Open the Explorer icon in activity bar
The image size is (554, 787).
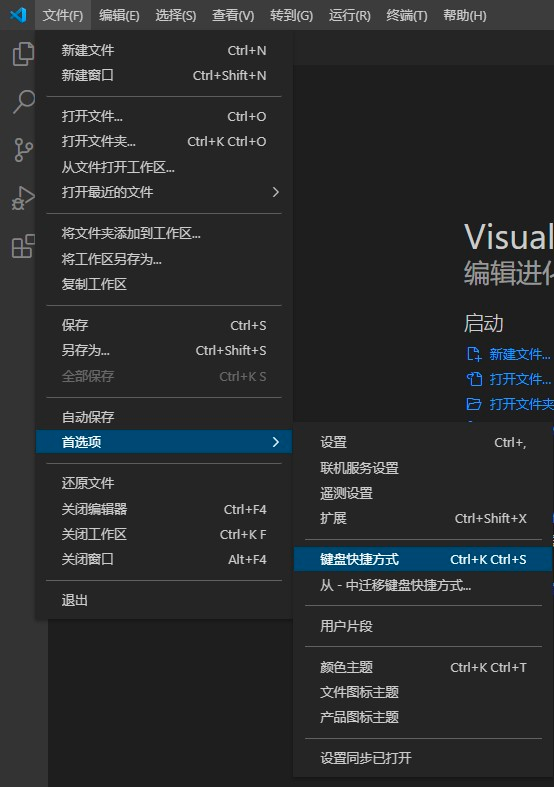click(x=23, y=54)
